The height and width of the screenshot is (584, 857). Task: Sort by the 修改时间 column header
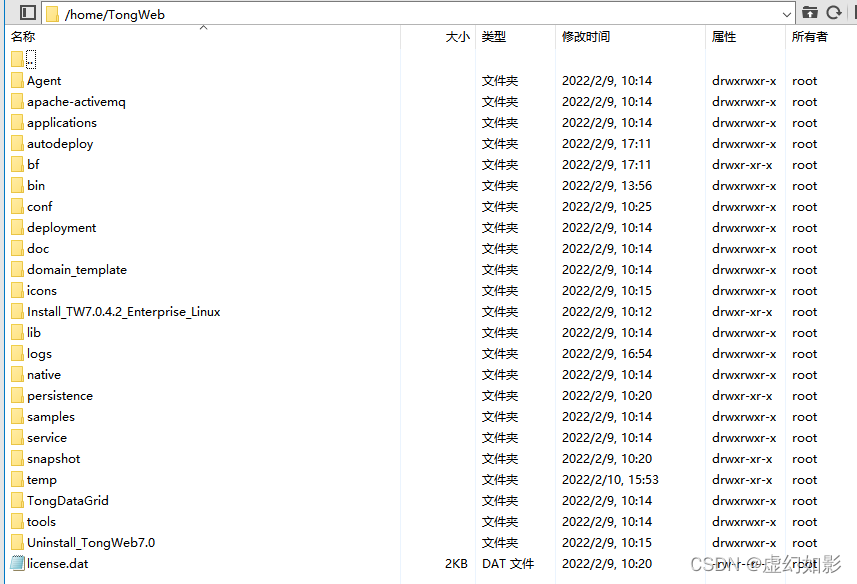586,37
